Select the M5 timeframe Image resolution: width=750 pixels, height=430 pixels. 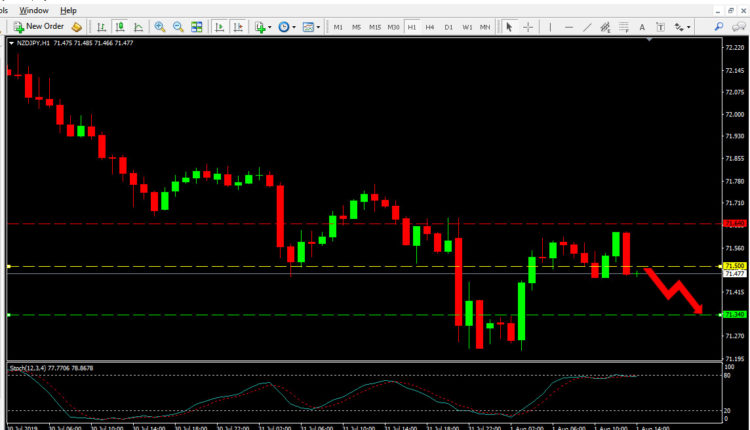[x=356, y=27]
